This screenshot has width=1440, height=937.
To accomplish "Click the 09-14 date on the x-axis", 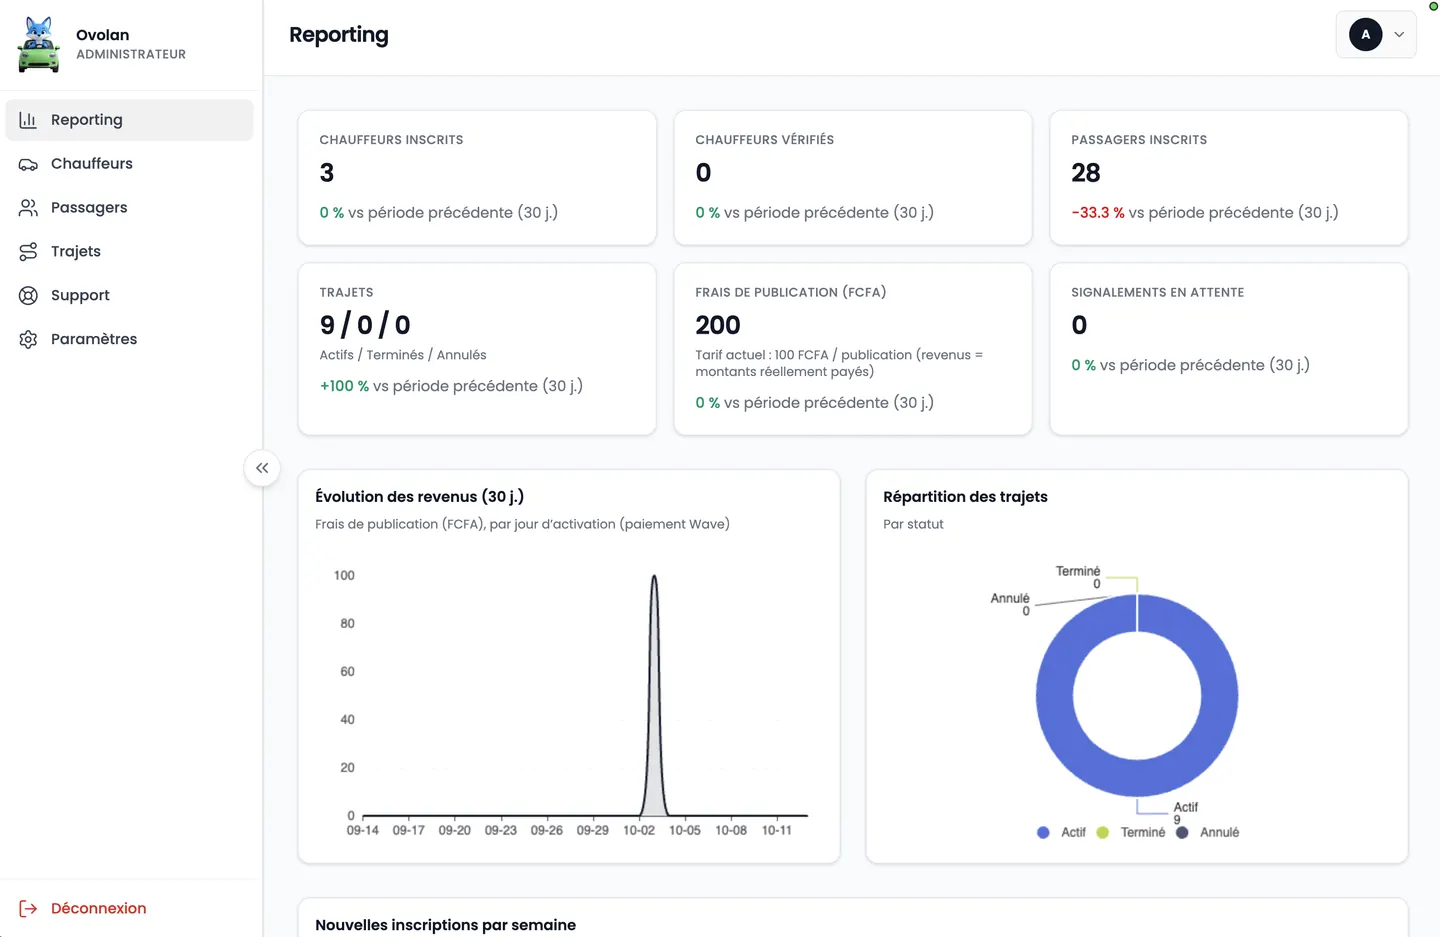I will click(x=363, y=831).
